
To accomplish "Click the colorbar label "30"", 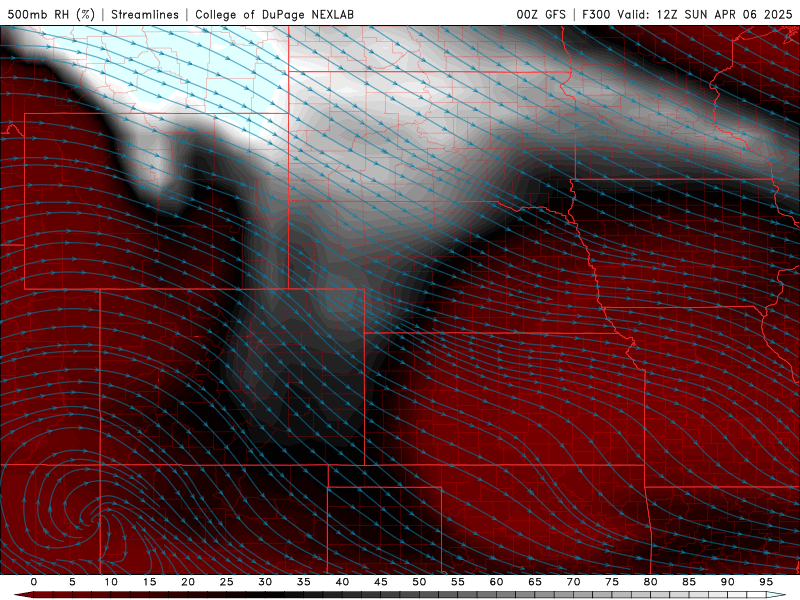I will pos(265,582).
